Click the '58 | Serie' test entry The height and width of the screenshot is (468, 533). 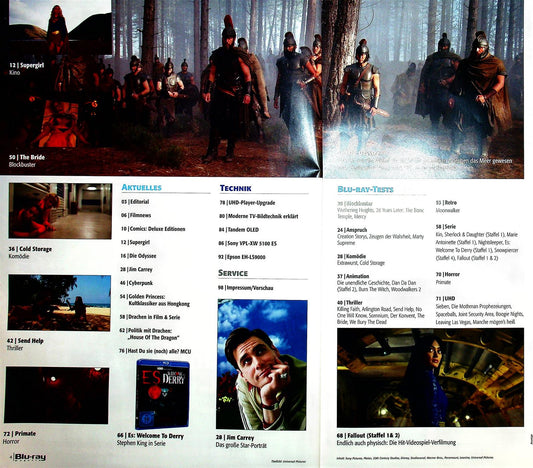coord(446,227)
